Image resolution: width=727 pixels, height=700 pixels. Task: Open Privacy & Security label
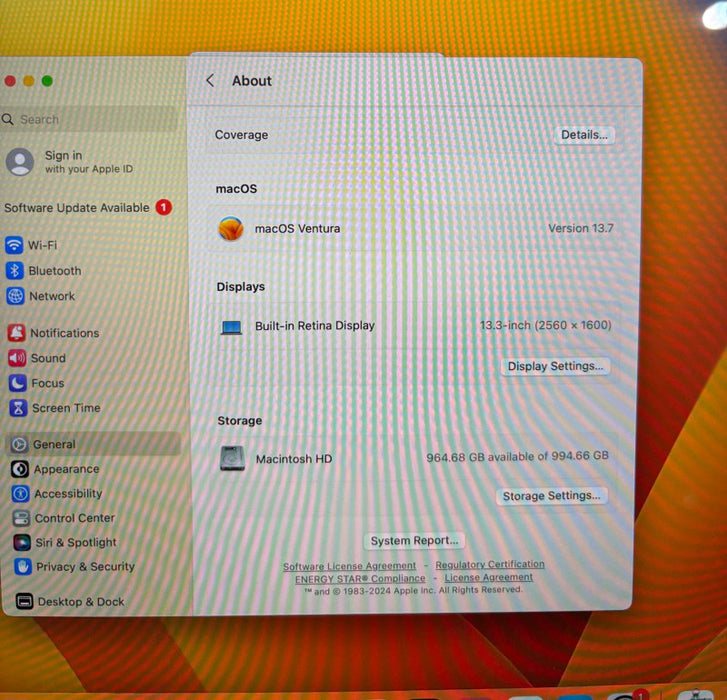point(85,566)
